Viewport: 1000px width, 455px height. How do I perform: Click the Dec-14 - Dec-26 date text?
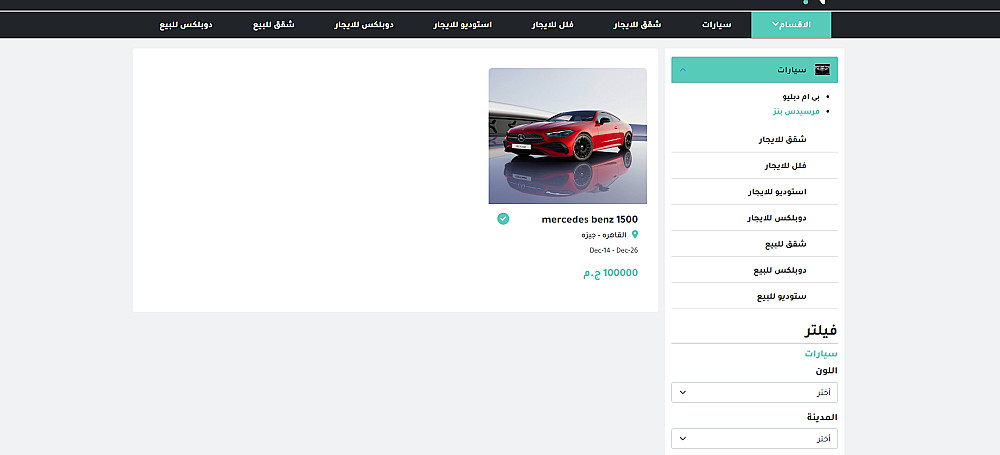(614, 250)
